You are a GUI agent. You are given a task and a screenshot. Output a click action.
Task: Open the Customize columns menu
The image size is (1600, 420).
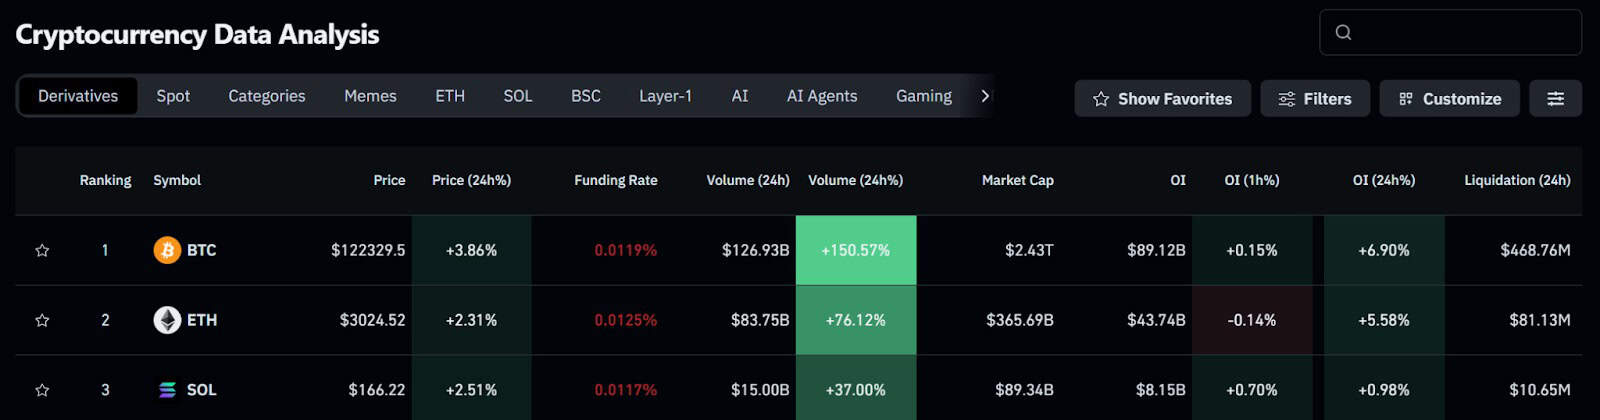pos(1449,99)
